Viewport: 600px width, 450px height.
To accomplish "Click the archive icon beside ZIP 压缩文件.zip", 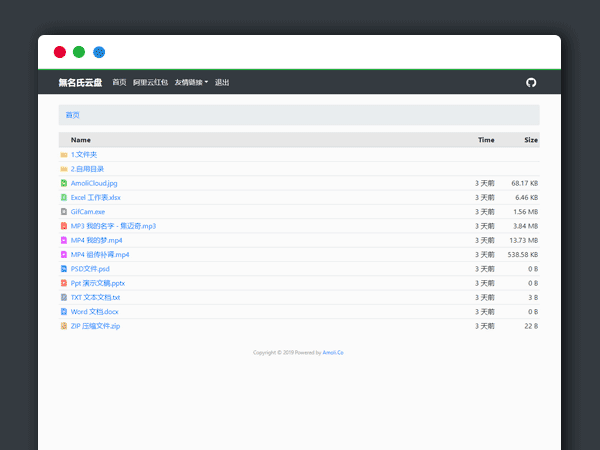I will (64, 326).
